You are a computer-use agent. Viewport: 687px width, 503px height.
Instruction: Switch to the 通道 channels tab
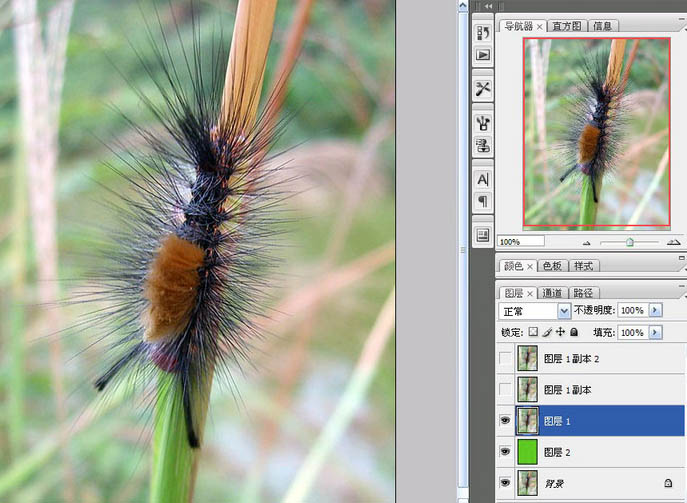point(552,293)
